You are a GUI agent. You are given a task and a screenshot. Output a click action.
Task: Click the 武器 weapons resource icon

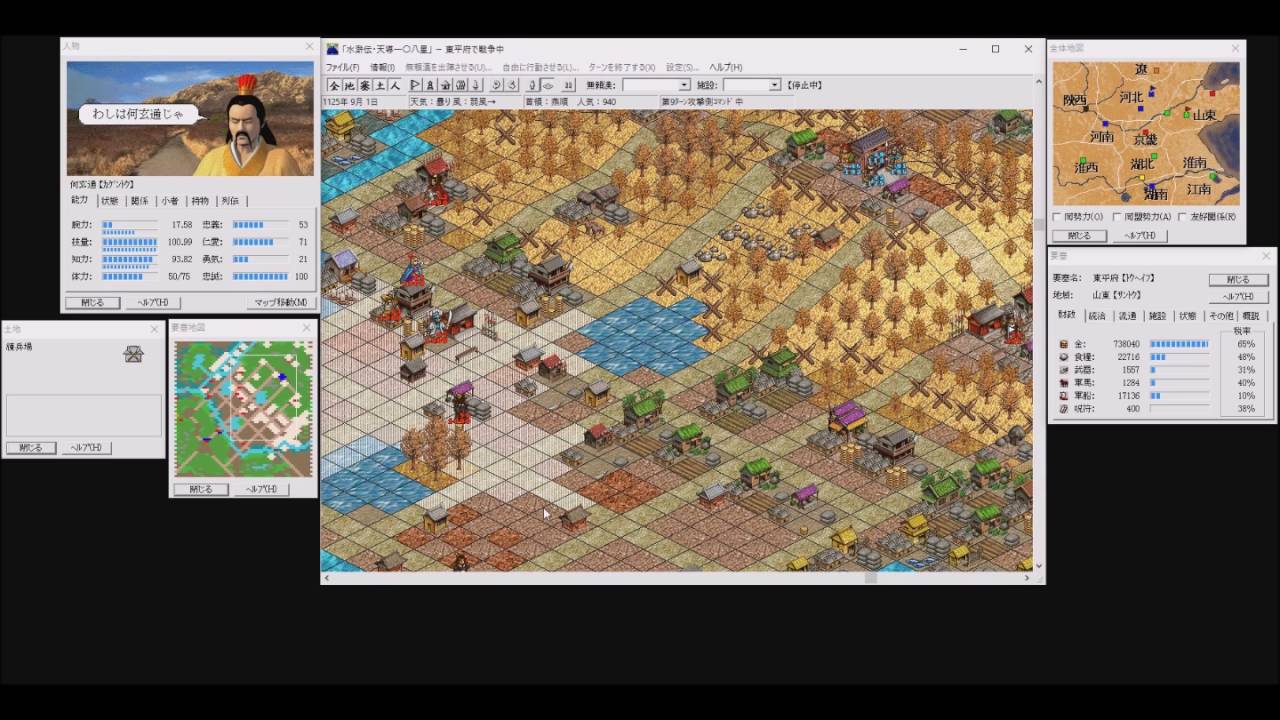(x=1064, y=370)
